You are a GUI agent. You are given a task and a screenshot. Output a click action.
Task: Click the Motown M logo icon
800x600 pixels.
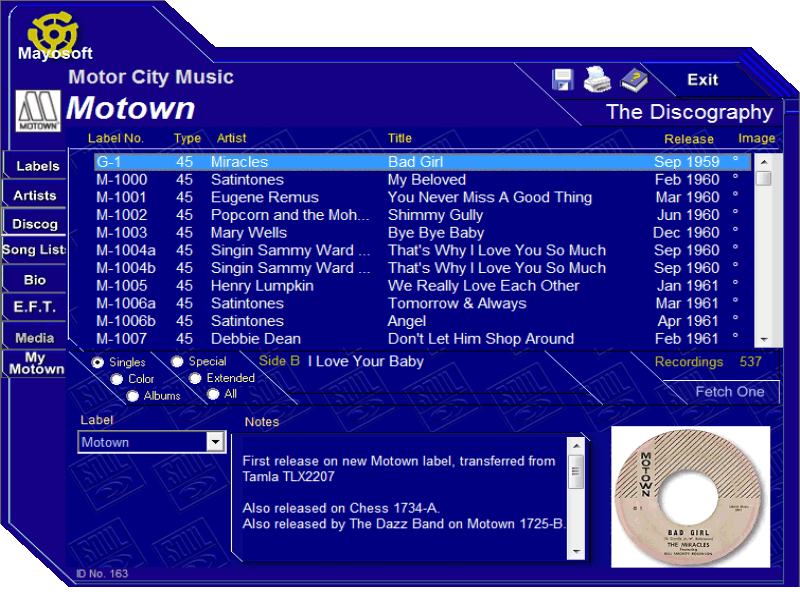click(38, 111)
